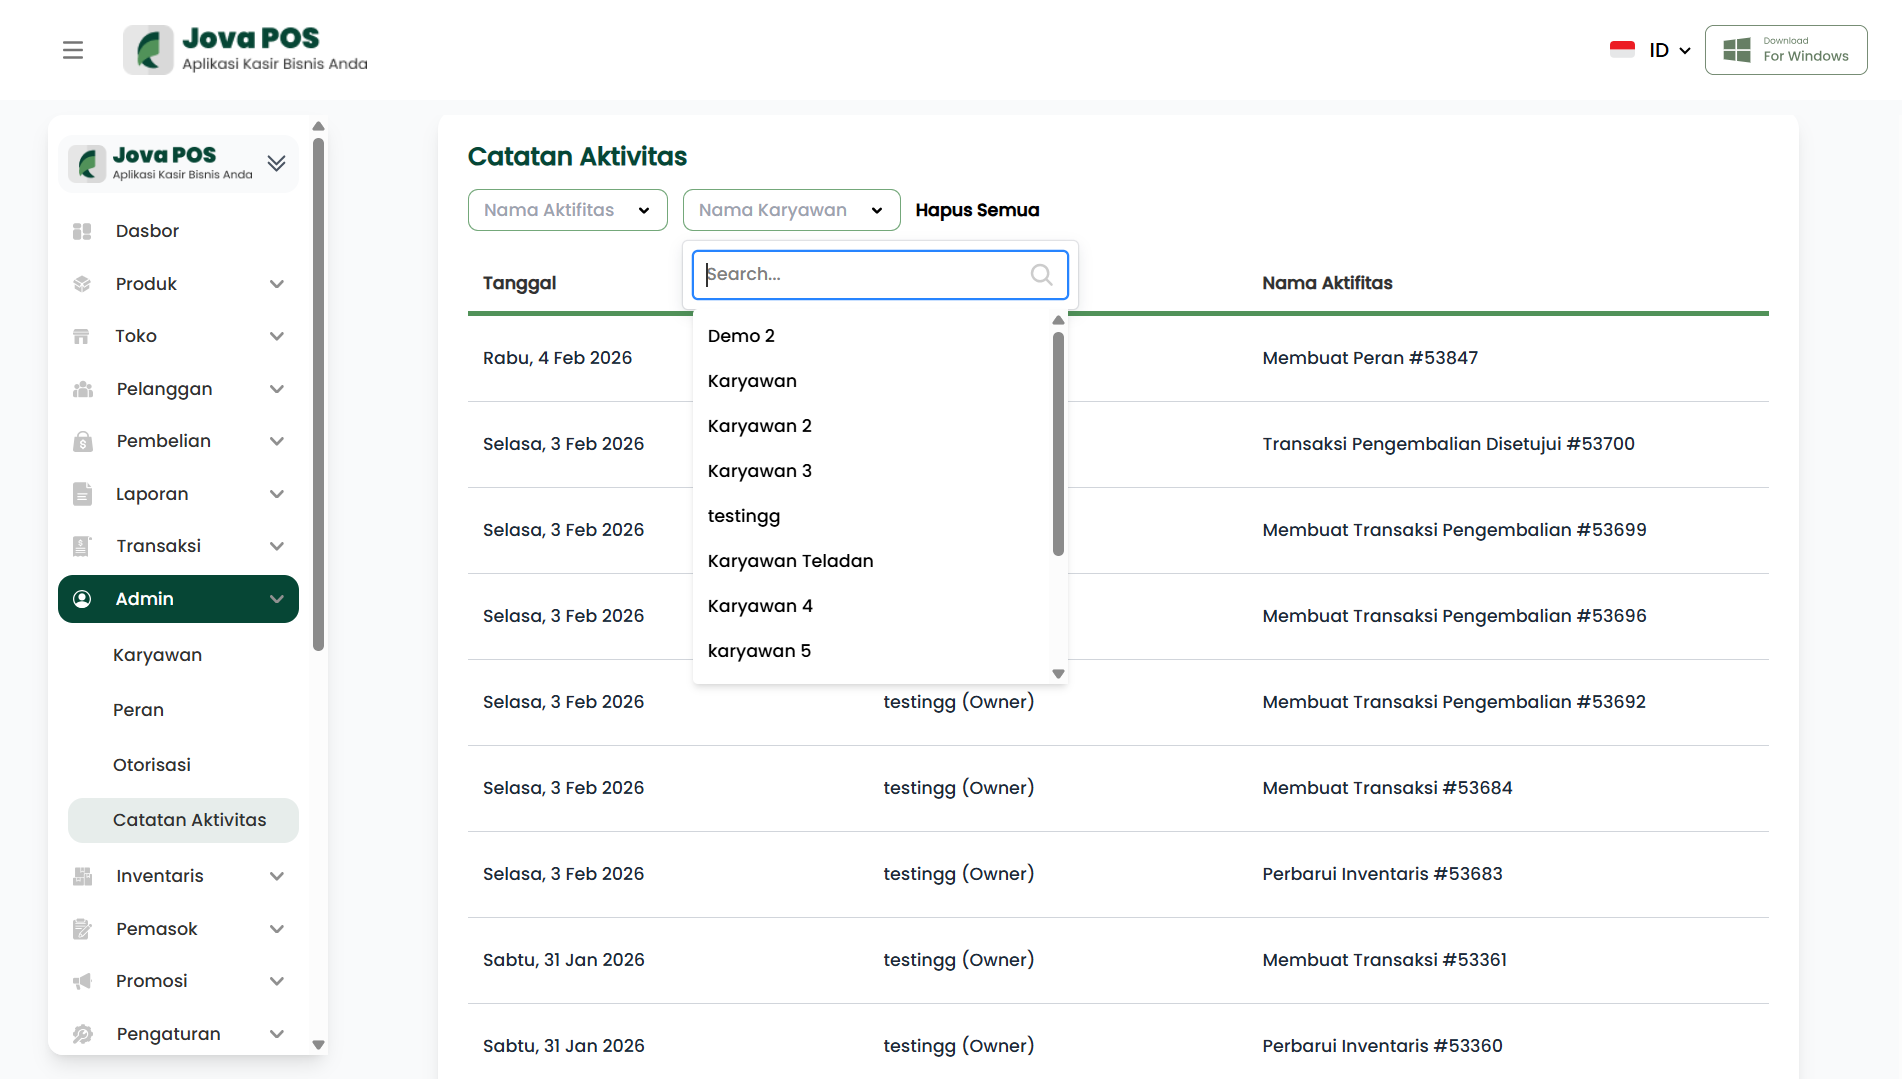
Task: Click the Produk box icon
Action: click(x=82, y=284)
